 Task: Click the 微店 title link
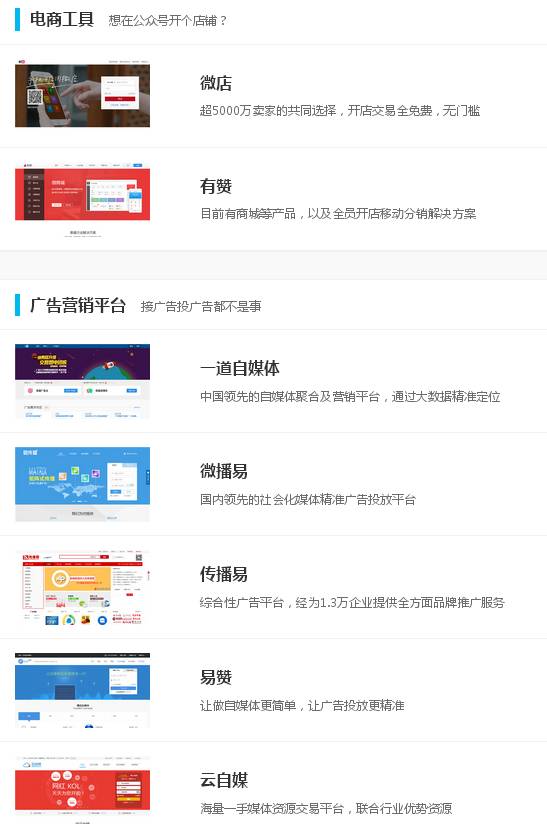215,83
